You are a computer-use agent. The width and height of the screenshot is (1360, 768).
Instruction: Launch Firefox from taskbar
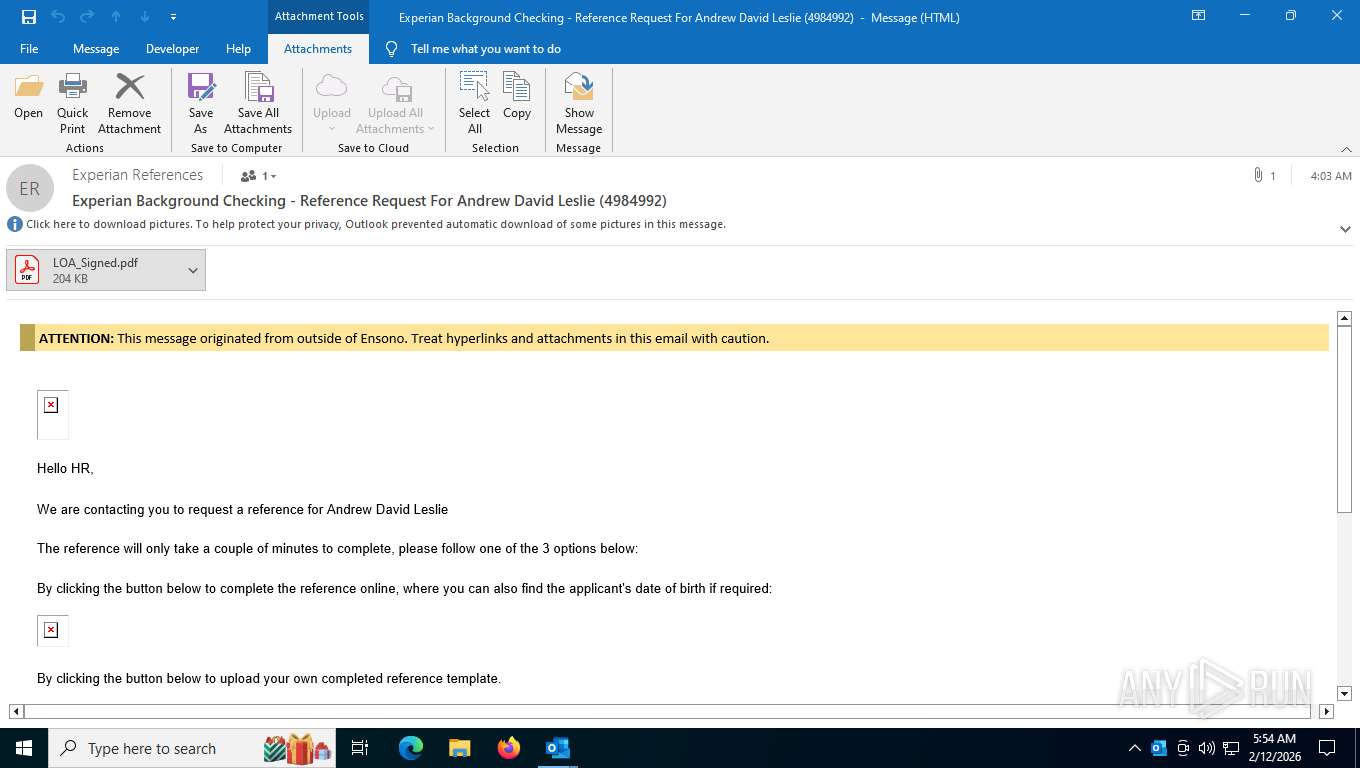pos(509,748)
